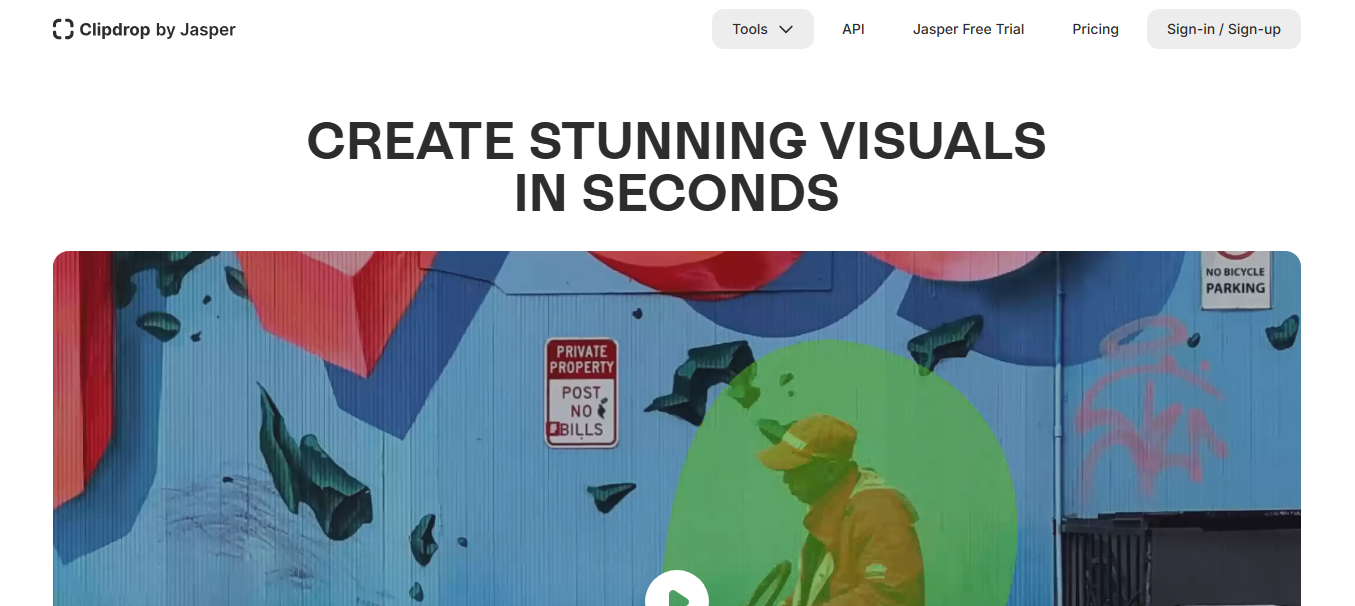This screenshot has height=606, width=1355.
Task: Go to Jasper Free Trial
Action: (968, 29)
